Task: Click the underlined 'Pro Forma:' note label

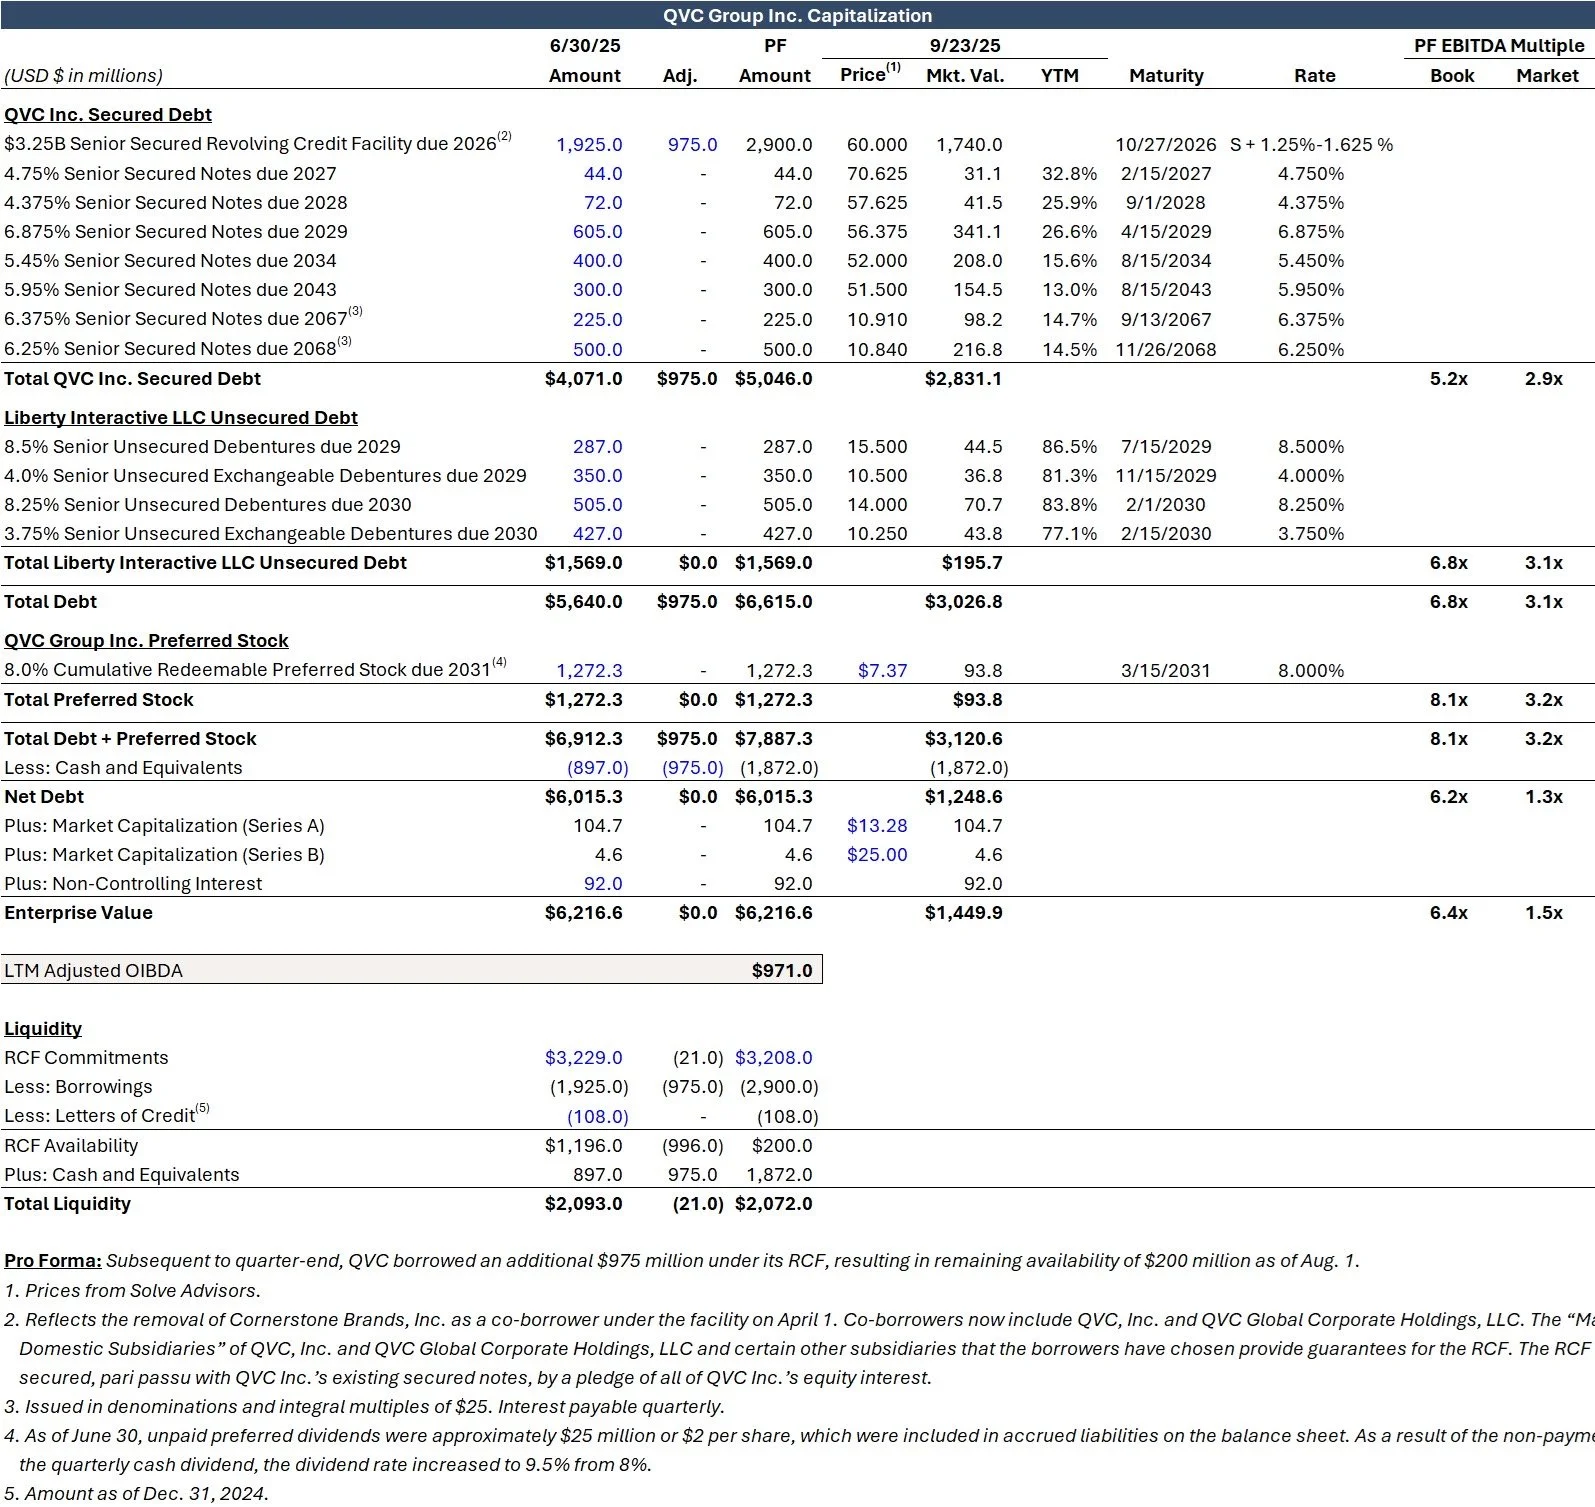Action: click(53, 1260)
